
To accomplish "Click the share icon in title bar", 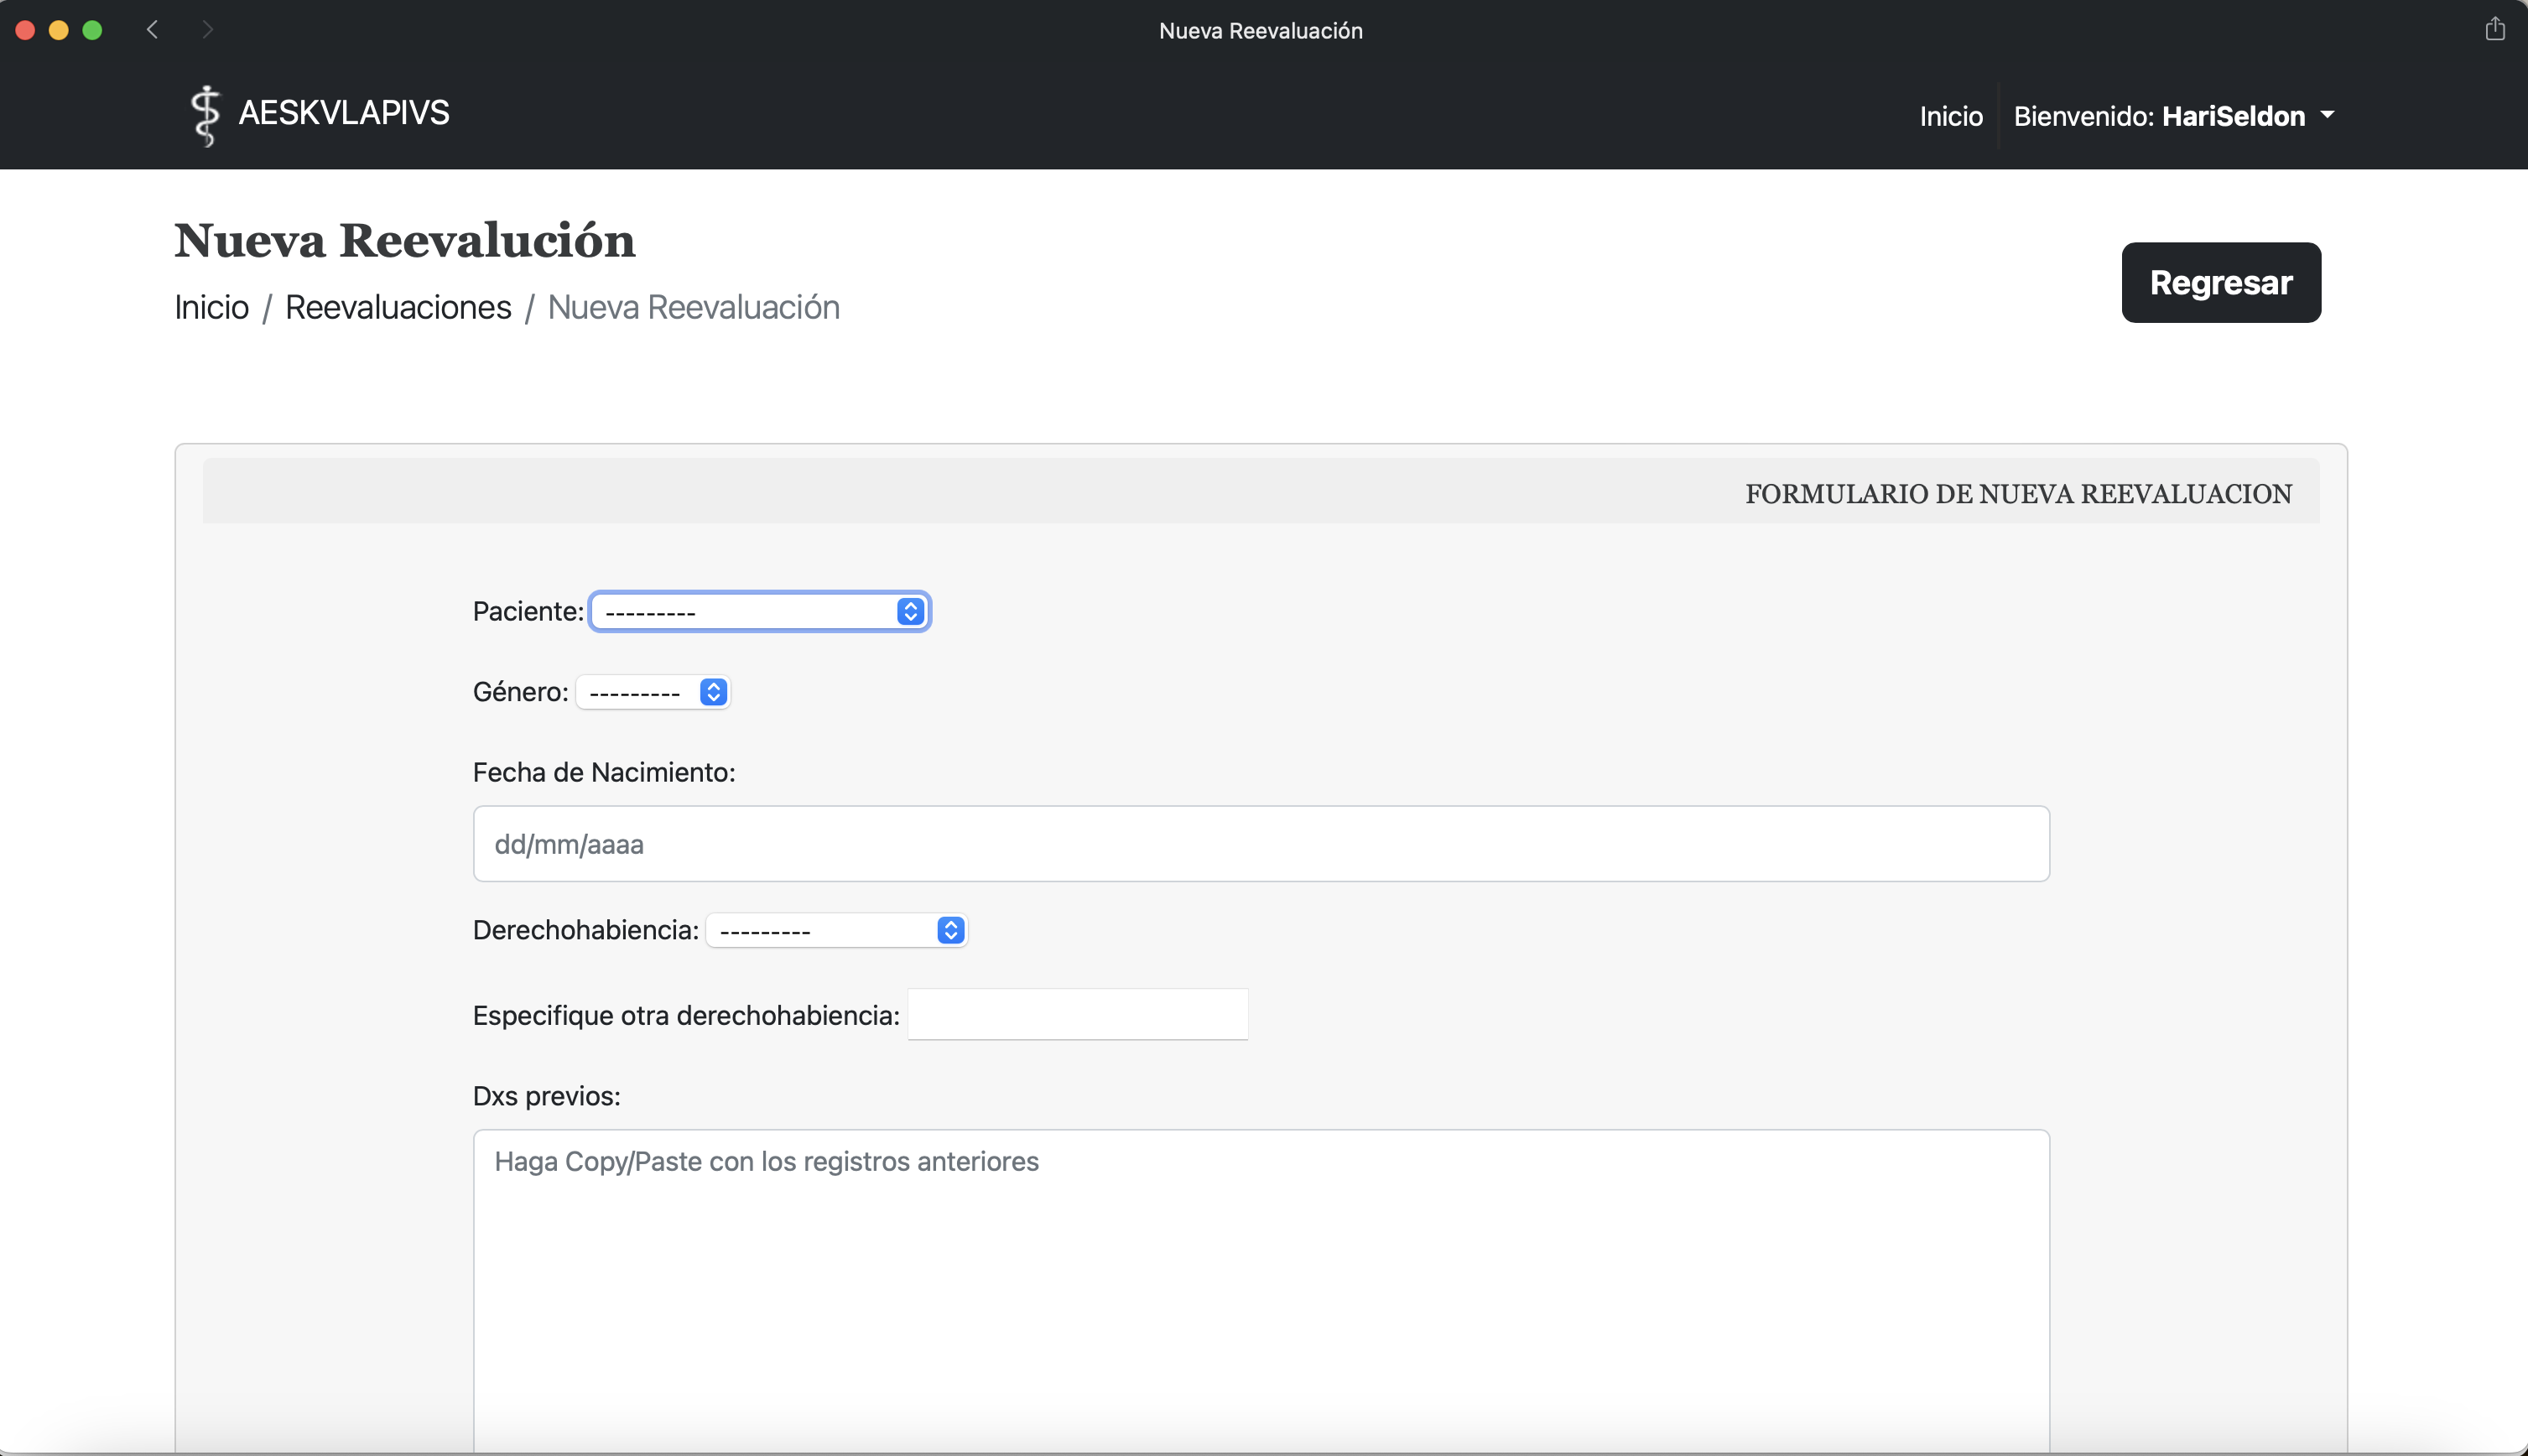I will click(x=2495, y=29).
